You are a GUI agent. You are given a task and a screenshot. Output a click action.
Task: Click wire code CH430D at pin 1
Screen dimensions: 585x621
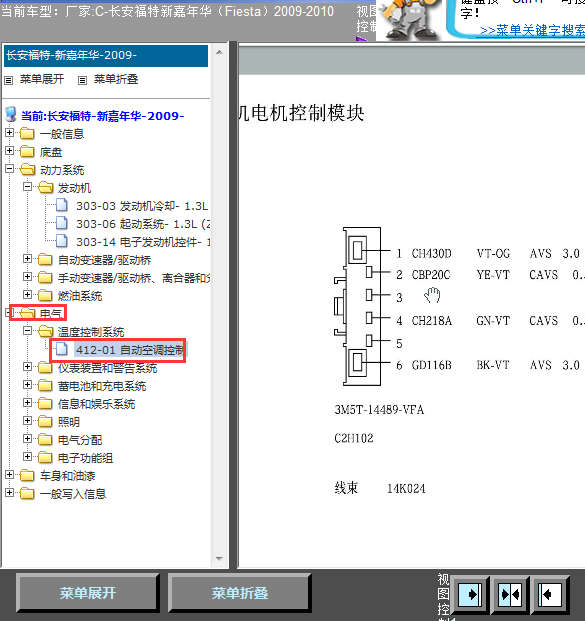(x=431, y=253)
